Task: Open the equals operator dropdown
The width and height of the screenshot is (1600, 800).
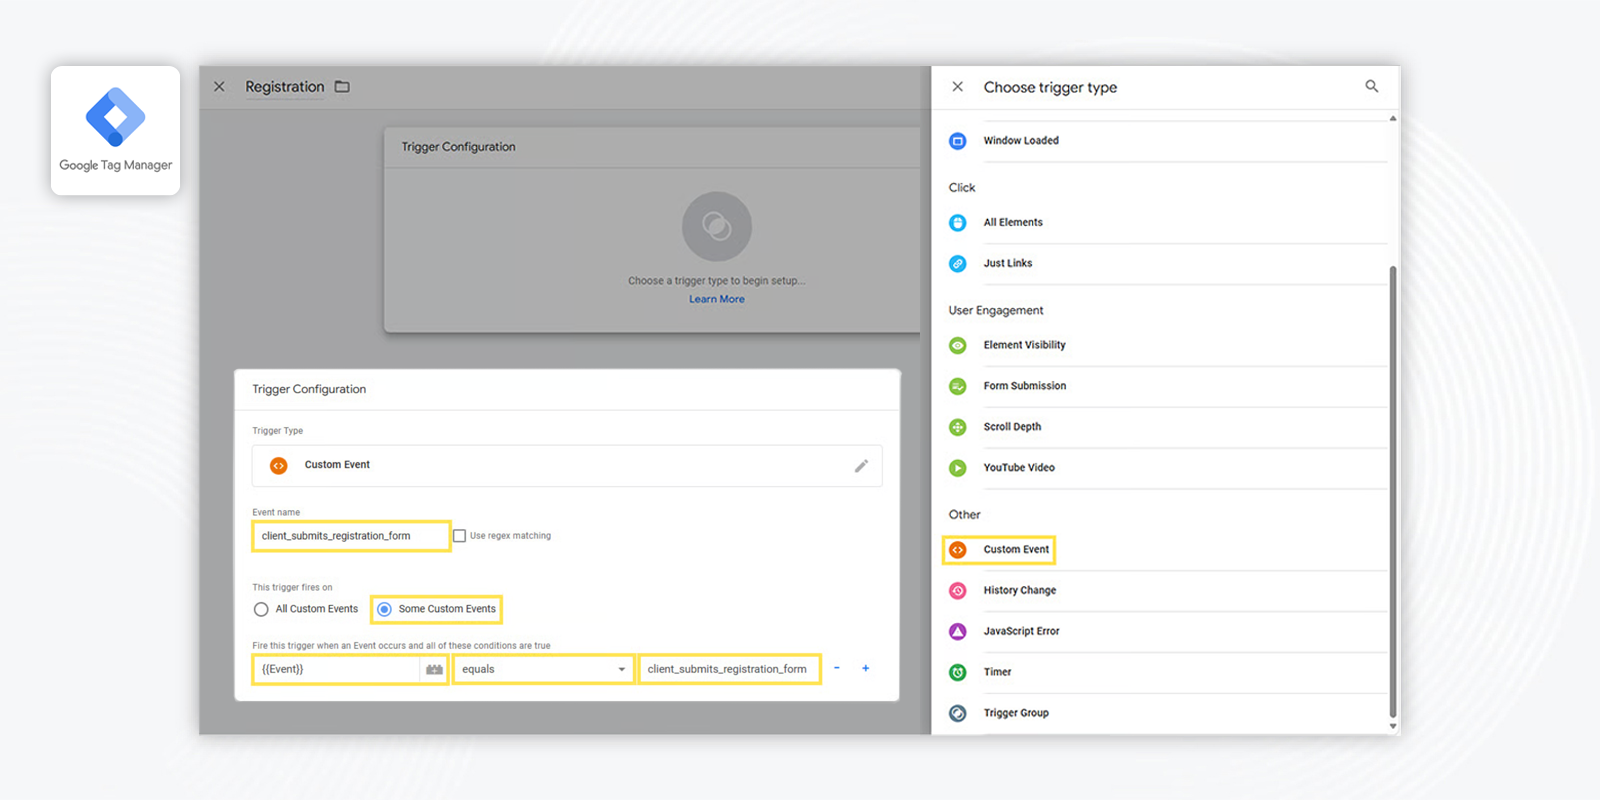Action: 544,670
